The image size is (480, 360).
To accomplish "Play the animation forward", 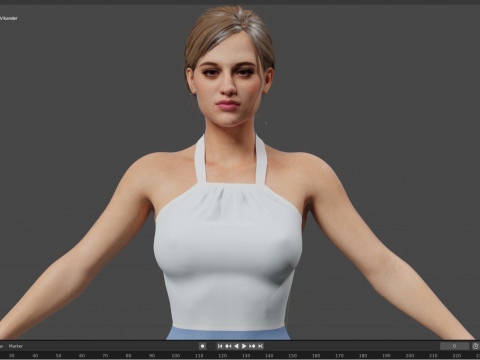I will click(x=244, y=346).
